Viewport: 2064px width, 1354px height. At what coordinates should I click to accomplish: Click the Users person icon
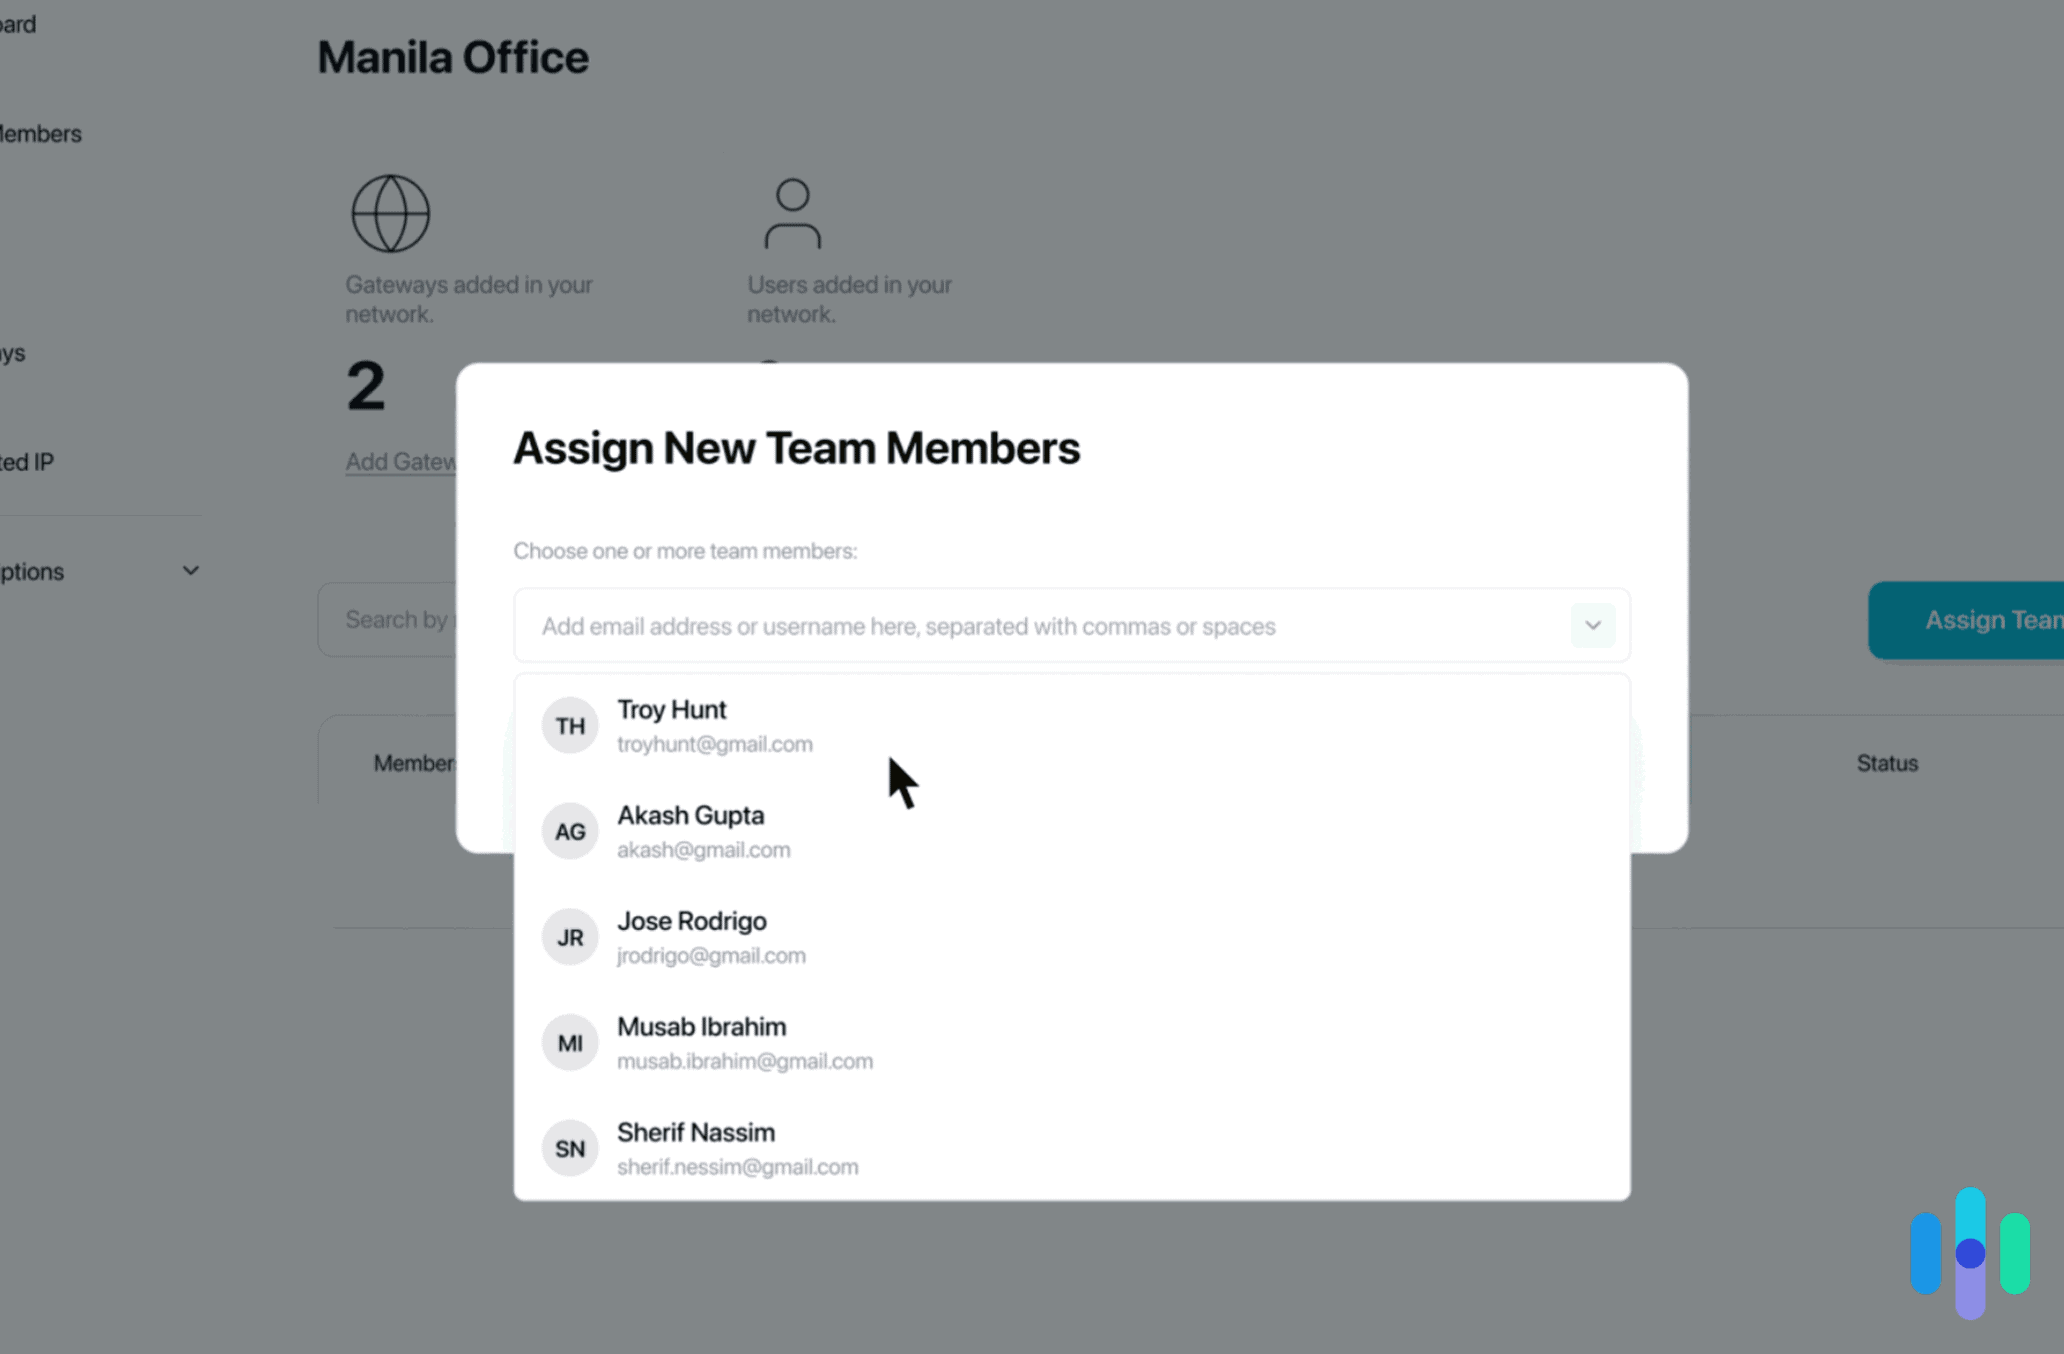[791, 212]
